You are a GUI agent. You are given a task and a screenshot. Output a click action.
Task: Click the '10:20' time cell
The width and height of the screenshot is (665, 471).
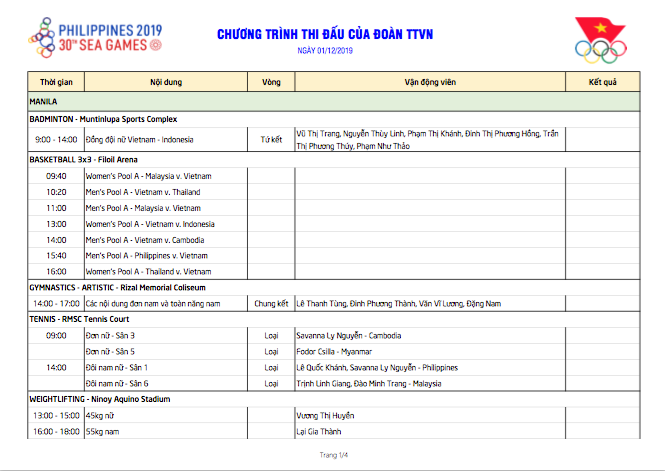56,192
